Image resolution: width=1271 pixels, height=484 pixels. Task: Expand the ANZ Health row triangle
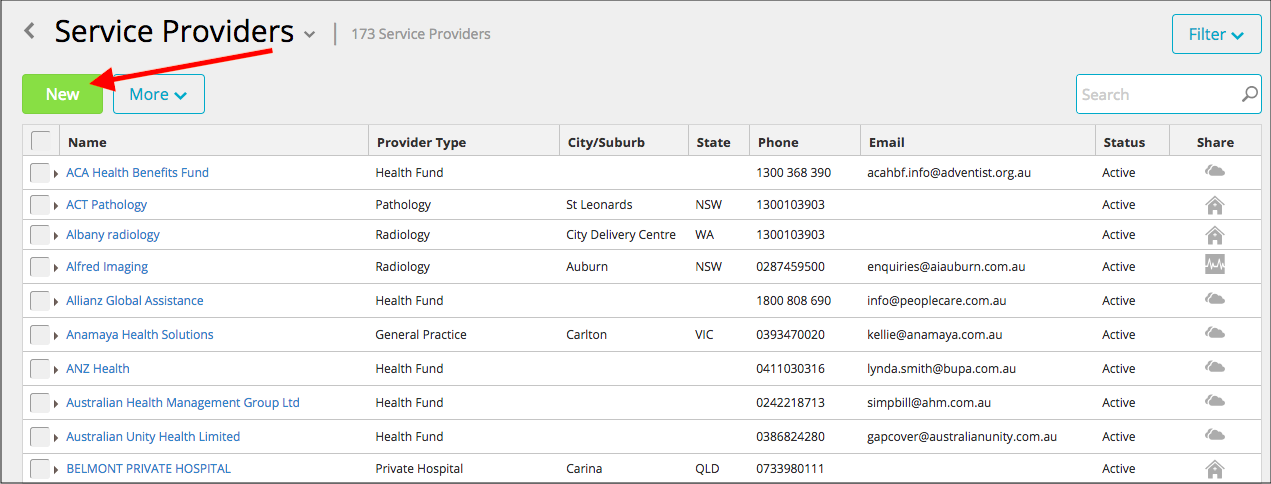click(56, 370)
